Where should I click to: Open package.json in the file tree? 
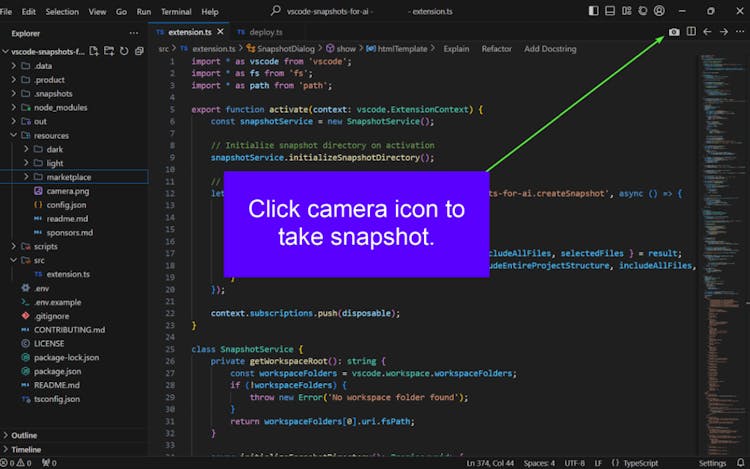(57, 371)
